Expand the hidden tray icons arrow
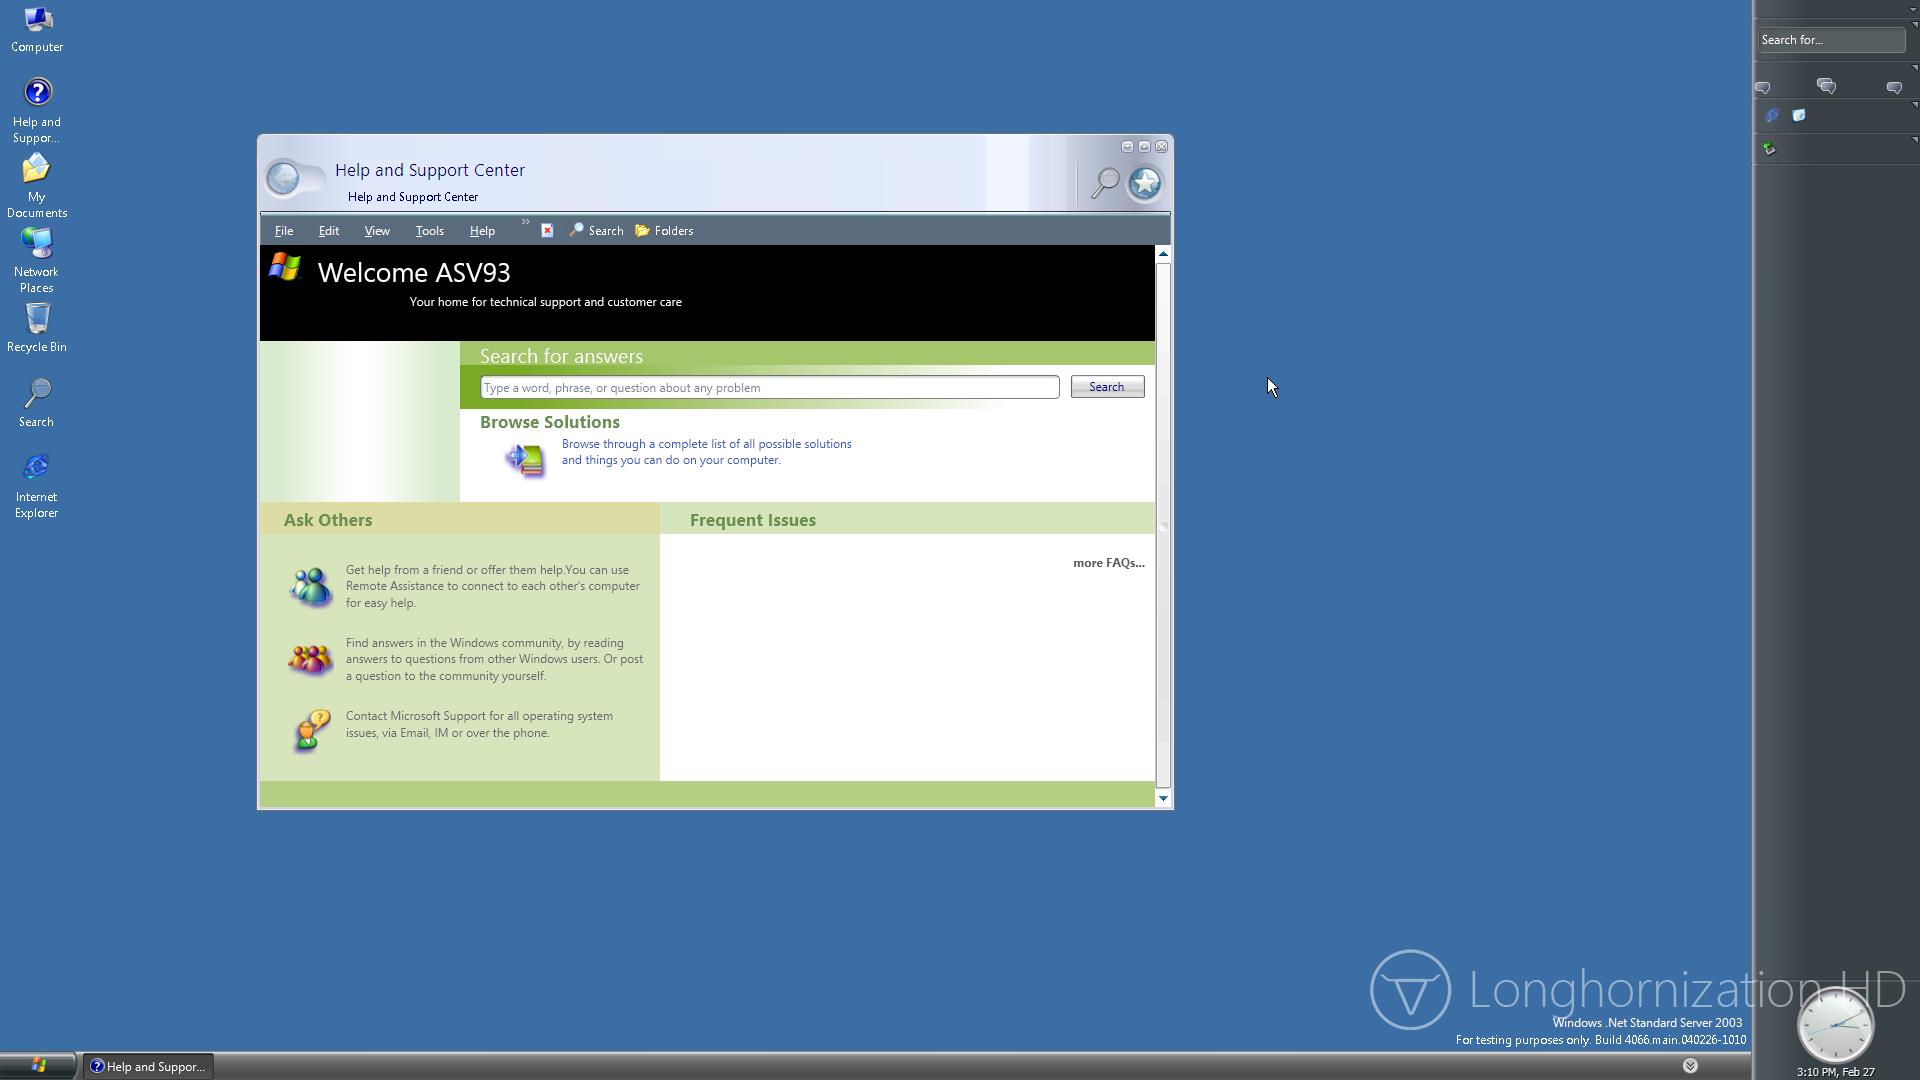 pos(1690,1066)
